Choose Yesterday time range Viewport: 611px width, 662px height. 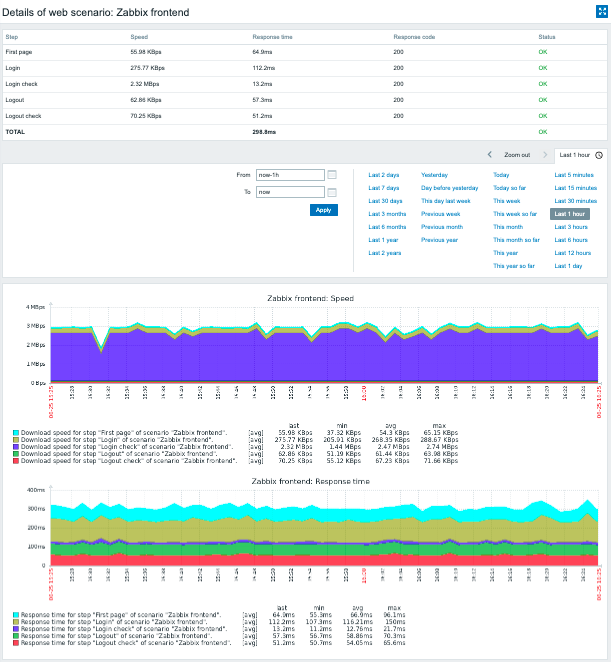click(x=434, y=175)
